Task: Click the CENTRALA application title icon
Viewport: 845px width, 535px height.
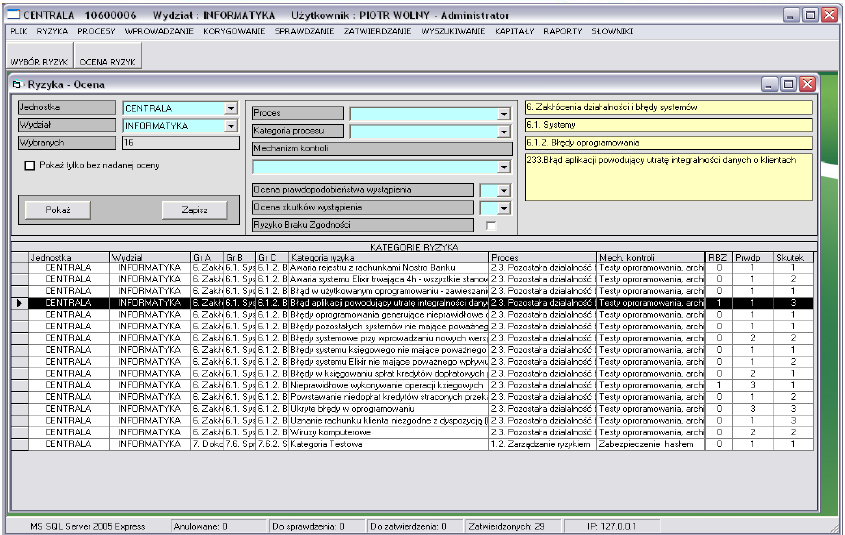Action: point(13,15)
